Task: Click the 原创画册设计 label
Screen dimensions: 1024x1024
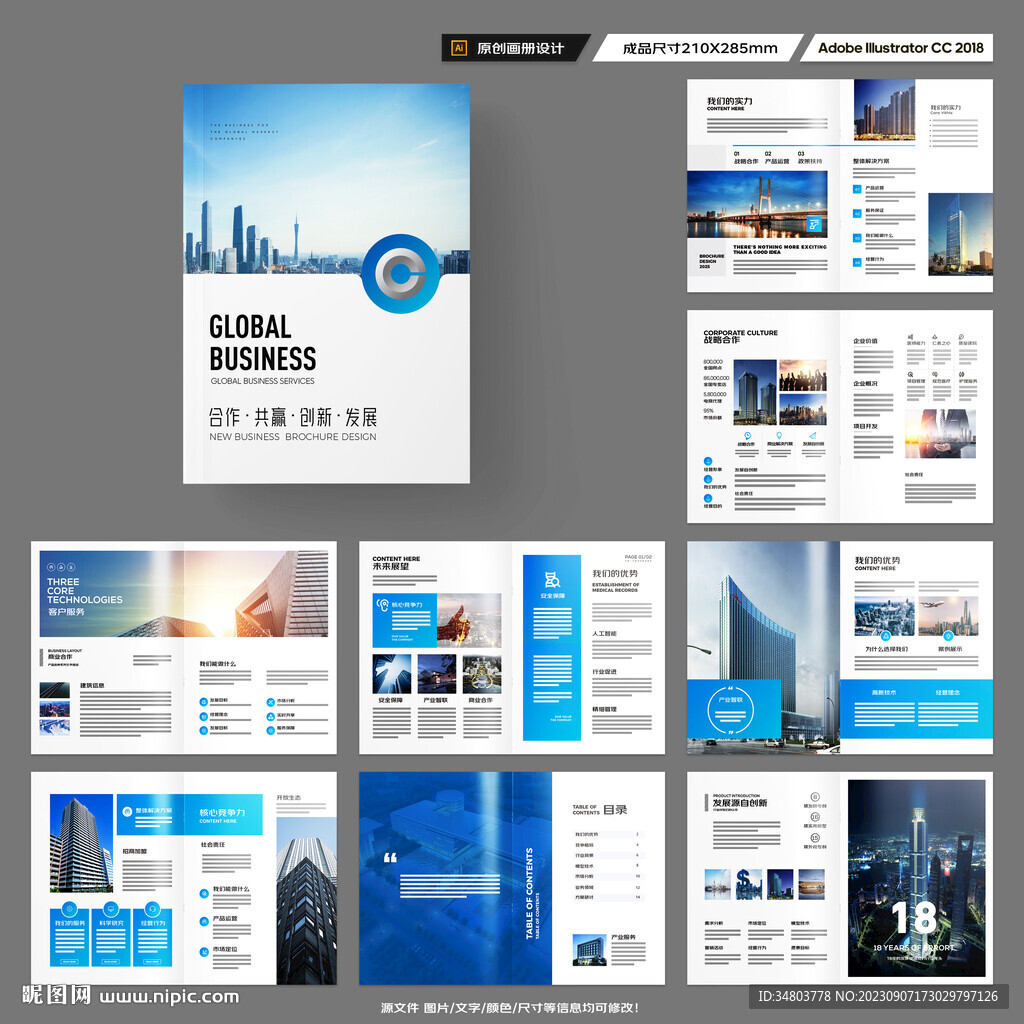Action: click(x=520, y=48)
